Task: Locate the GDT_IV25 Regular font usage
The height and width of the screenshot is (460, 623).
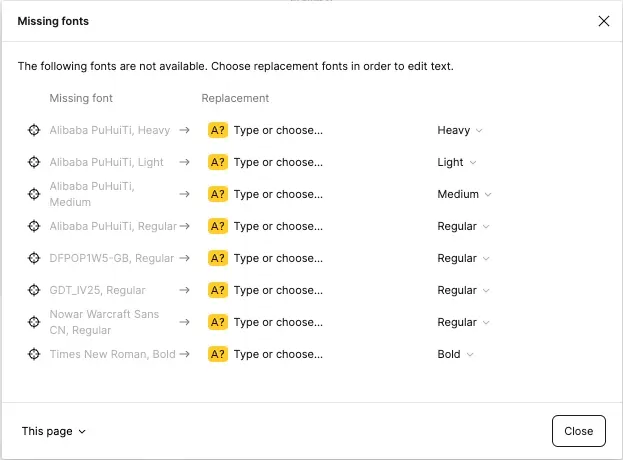Action: pyautogui.click(x=34, y=290)
